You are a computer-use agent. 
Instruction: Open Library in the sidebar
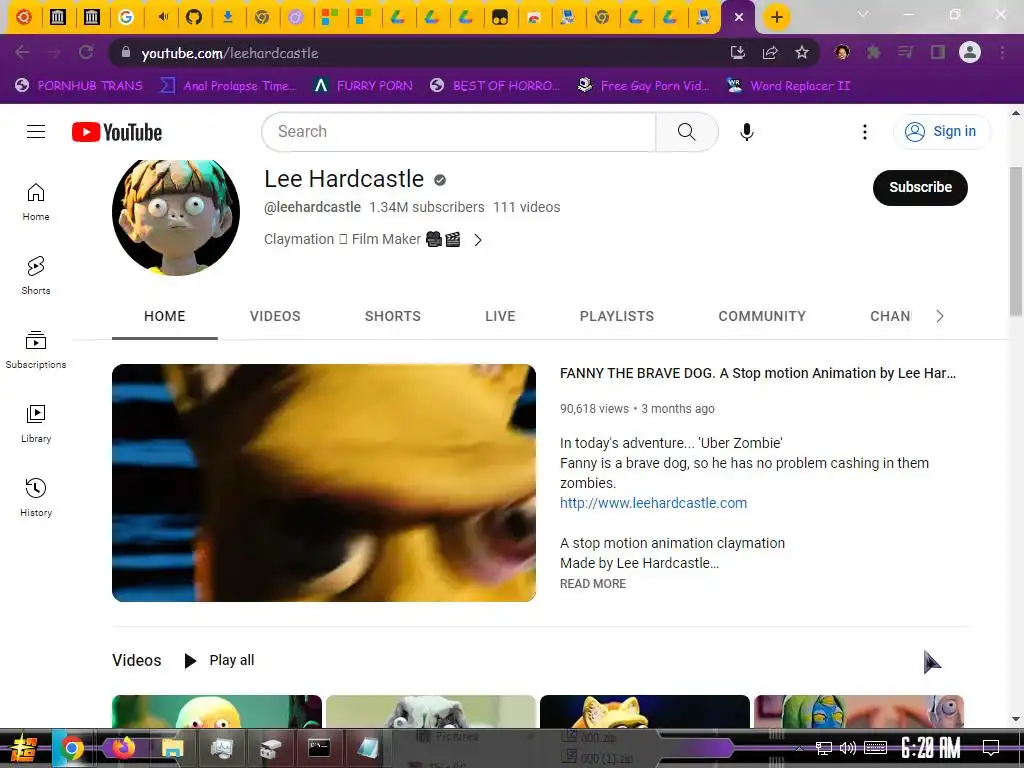36,424
